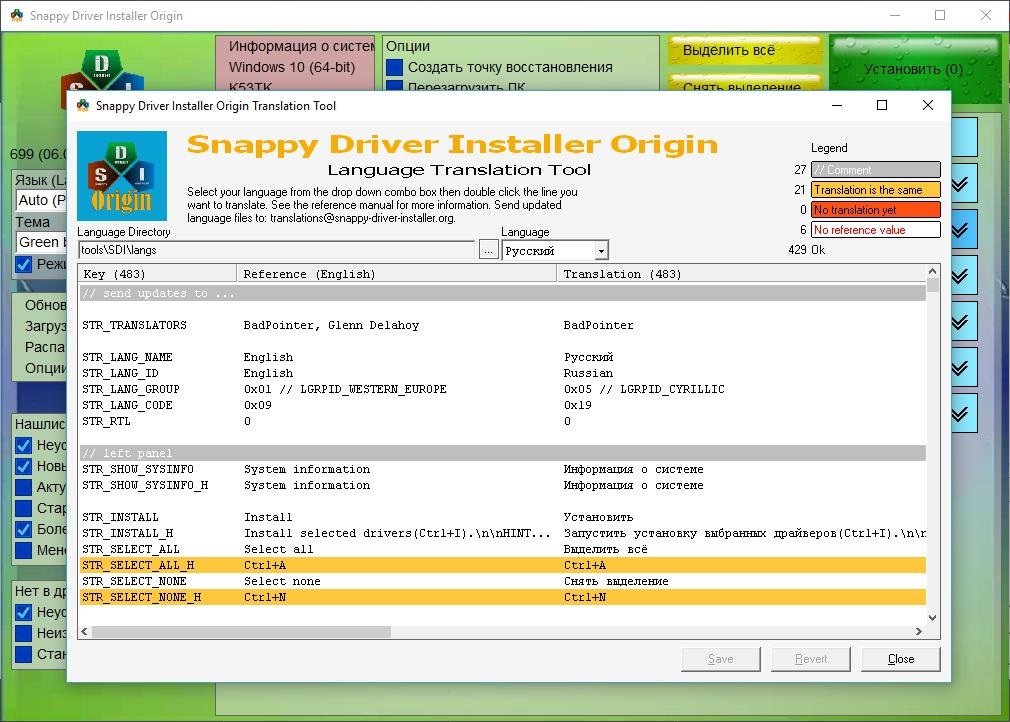Open the Язык dropdown set to Auto

tap(40, 200)
